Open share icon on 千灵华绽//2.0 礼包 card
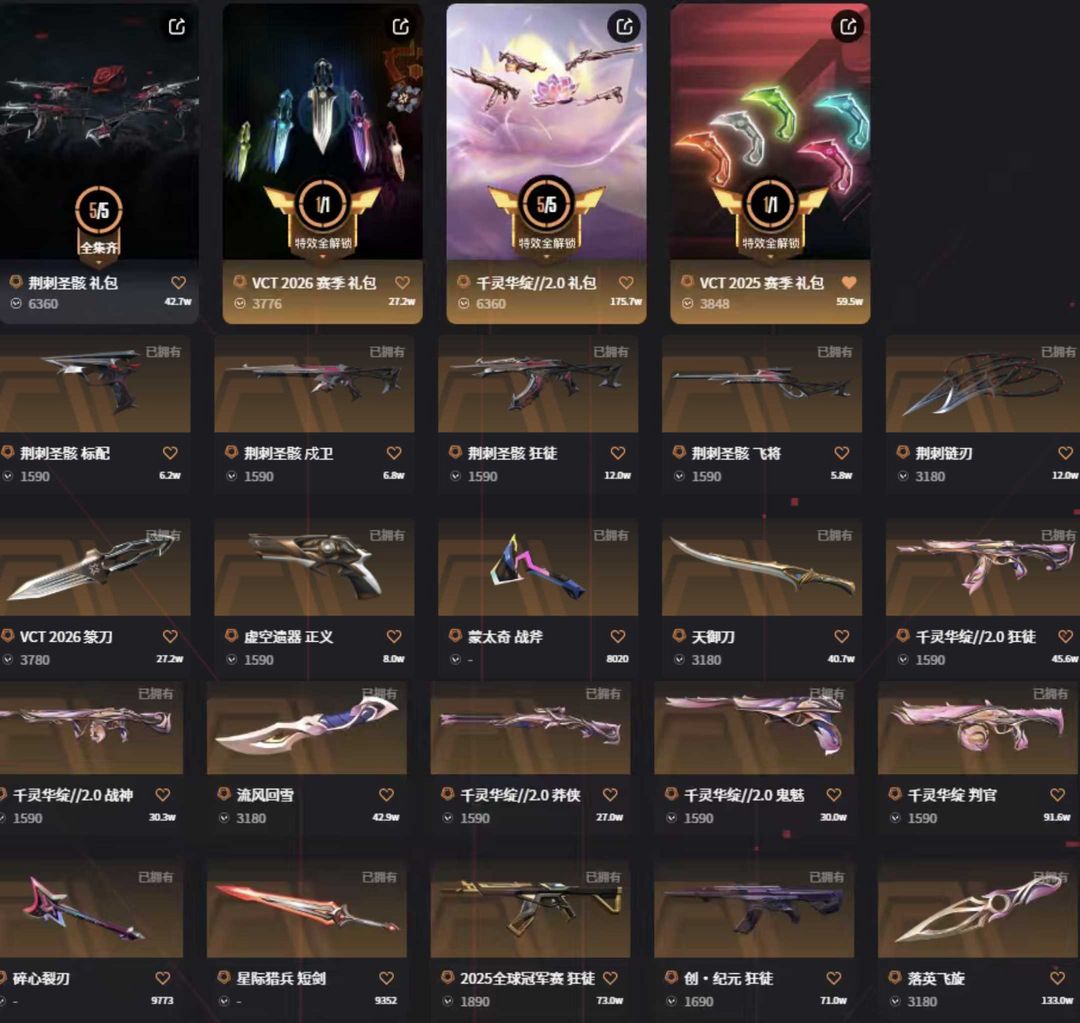 click(624, 27)
